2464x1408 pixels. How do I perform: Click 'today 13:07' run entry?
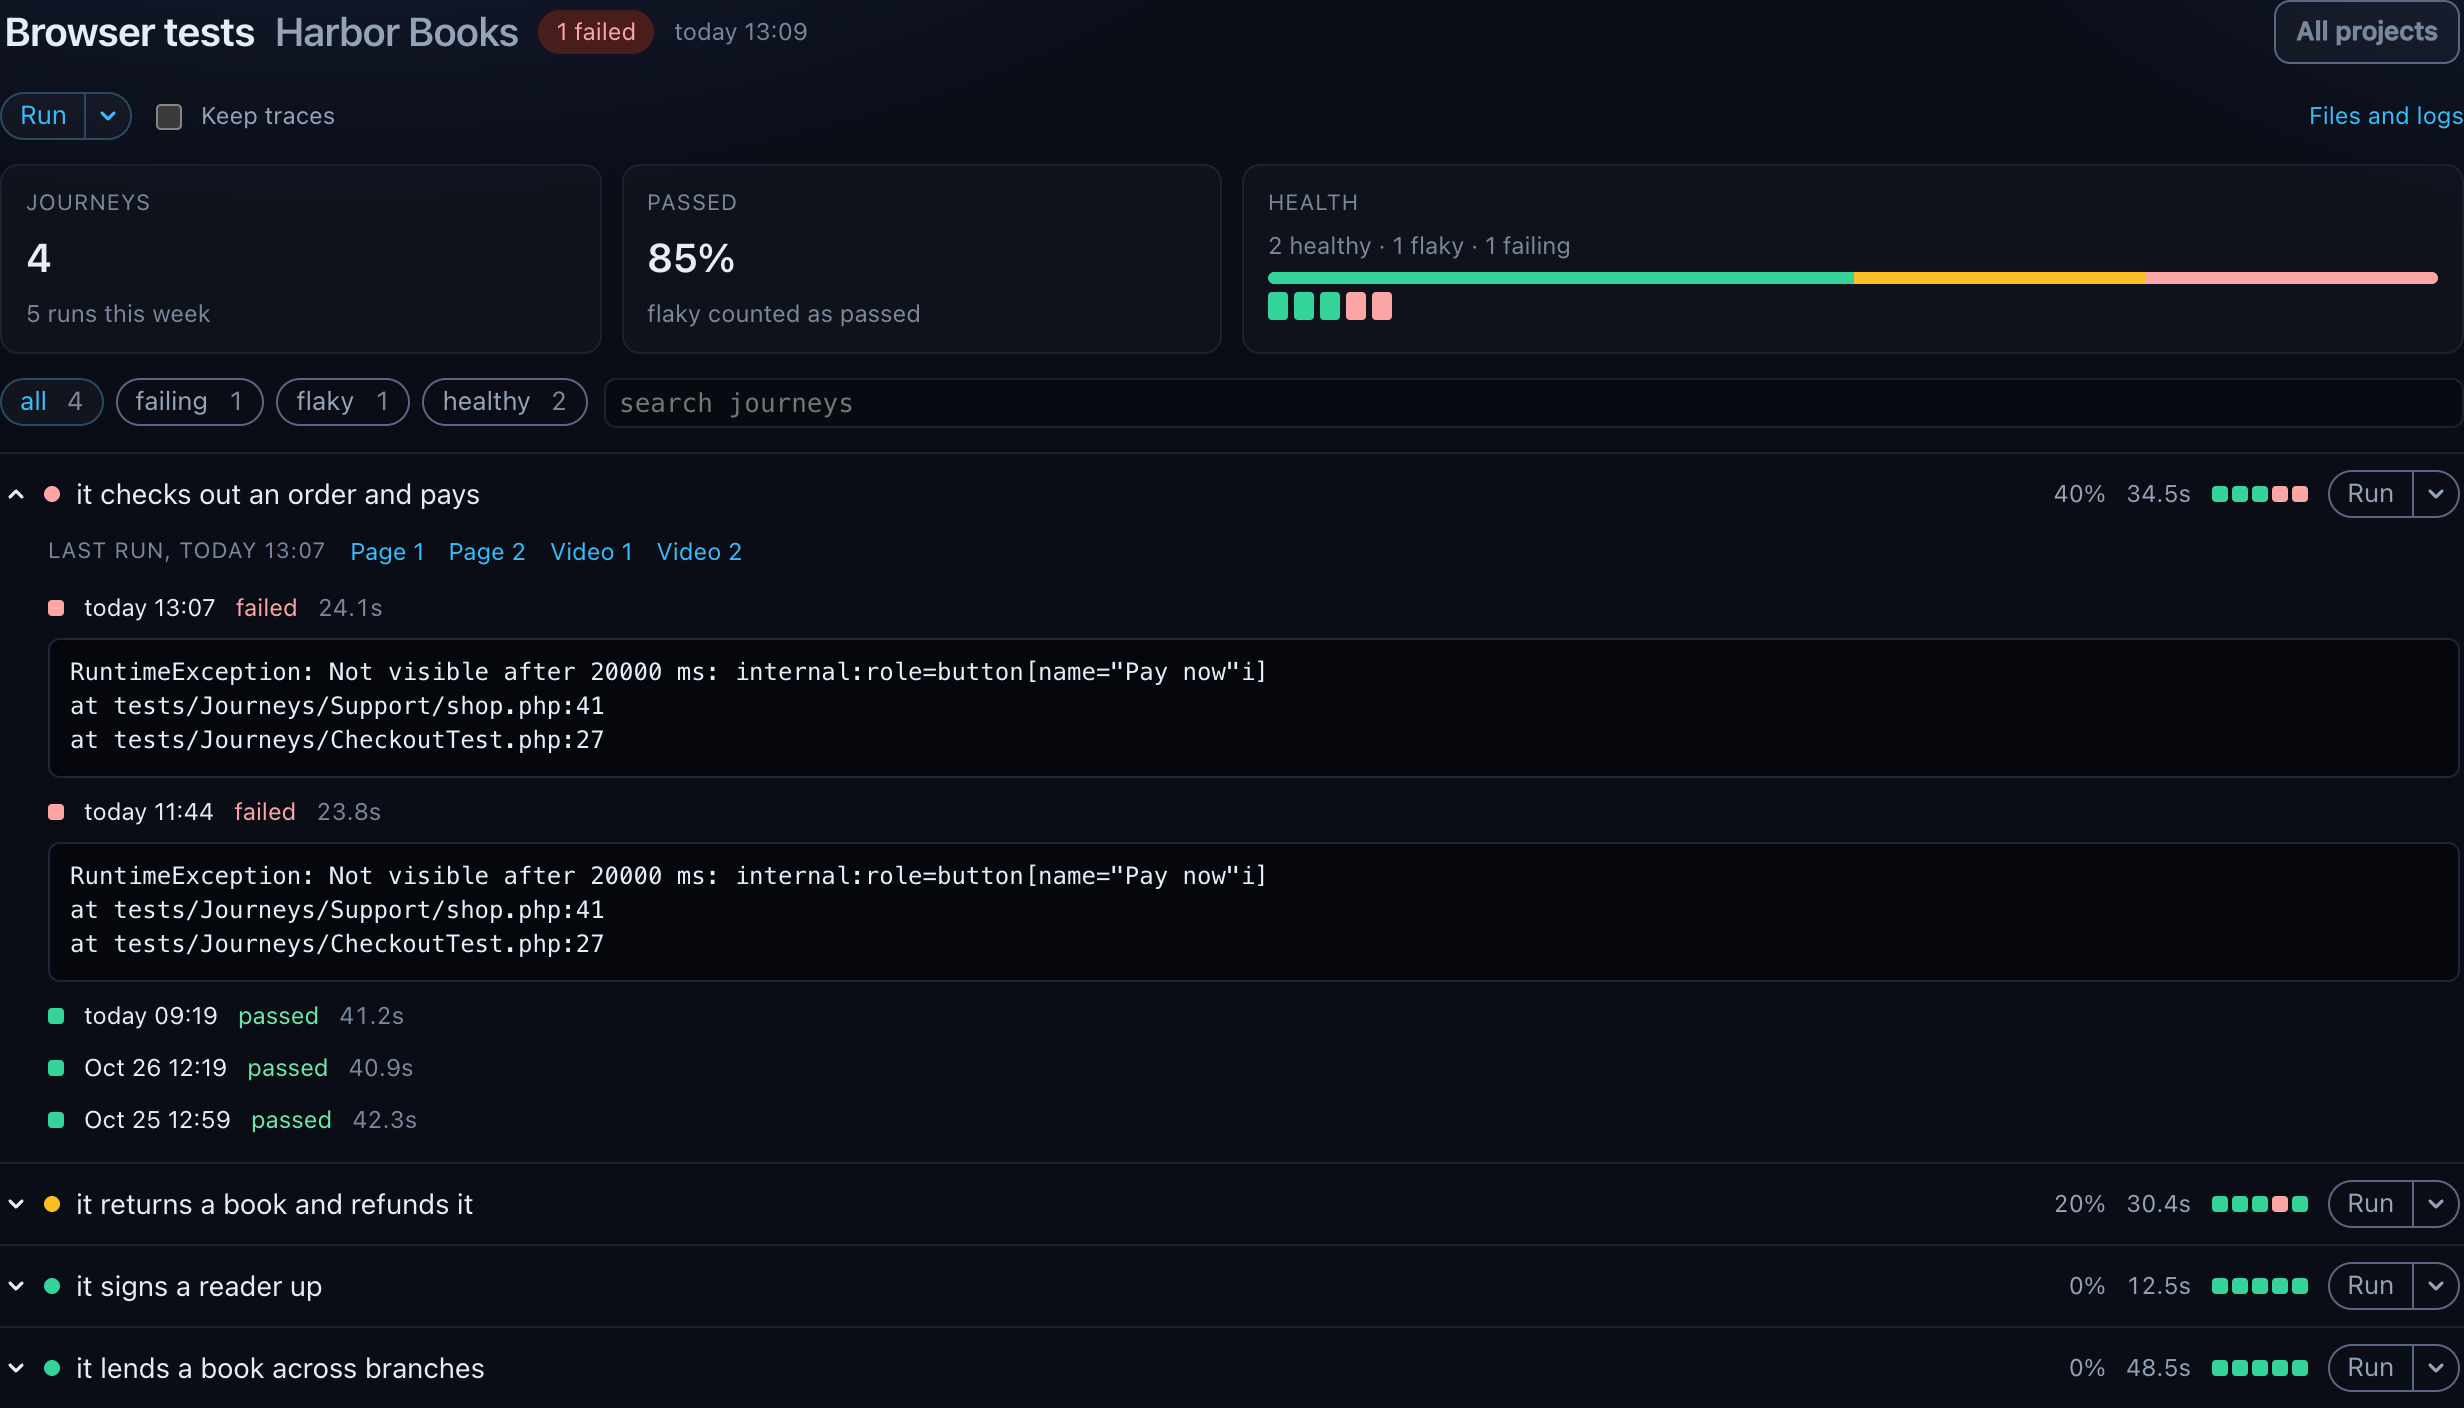tap(149, 608)
